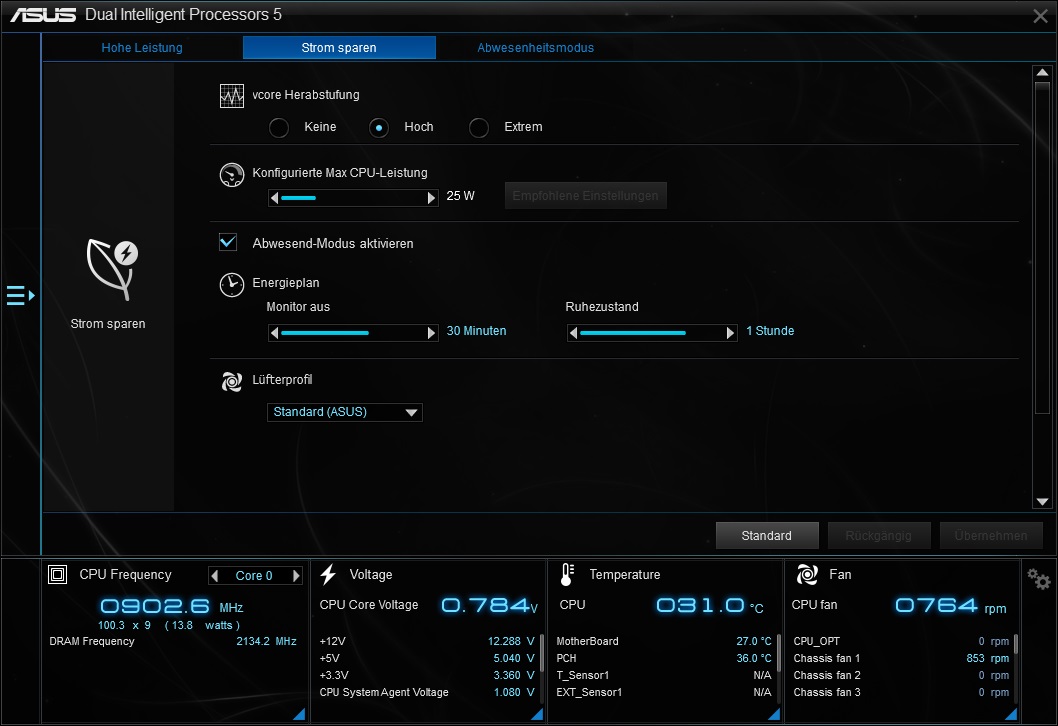Screen dimensions: 1058x726
Task: Click the CPU-Leistung gauge icon
Action: (231, 175)
